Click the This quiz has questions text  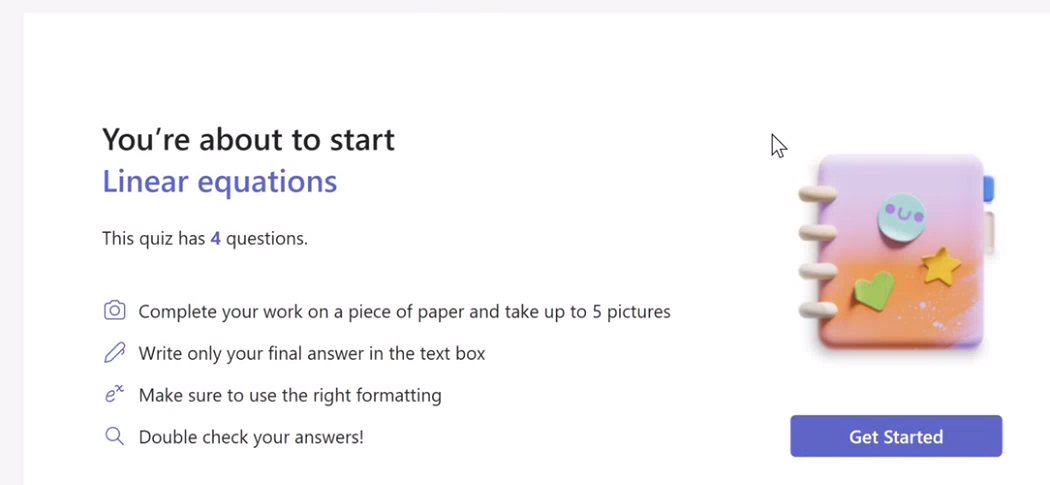[x=205, y=238]
